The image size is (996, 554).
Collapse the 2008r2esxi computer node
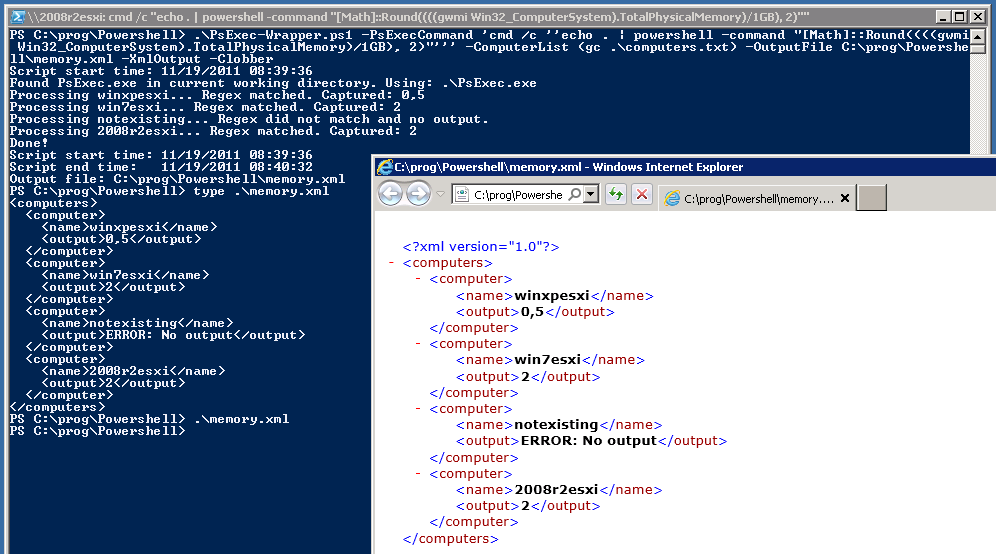point(419,473)
